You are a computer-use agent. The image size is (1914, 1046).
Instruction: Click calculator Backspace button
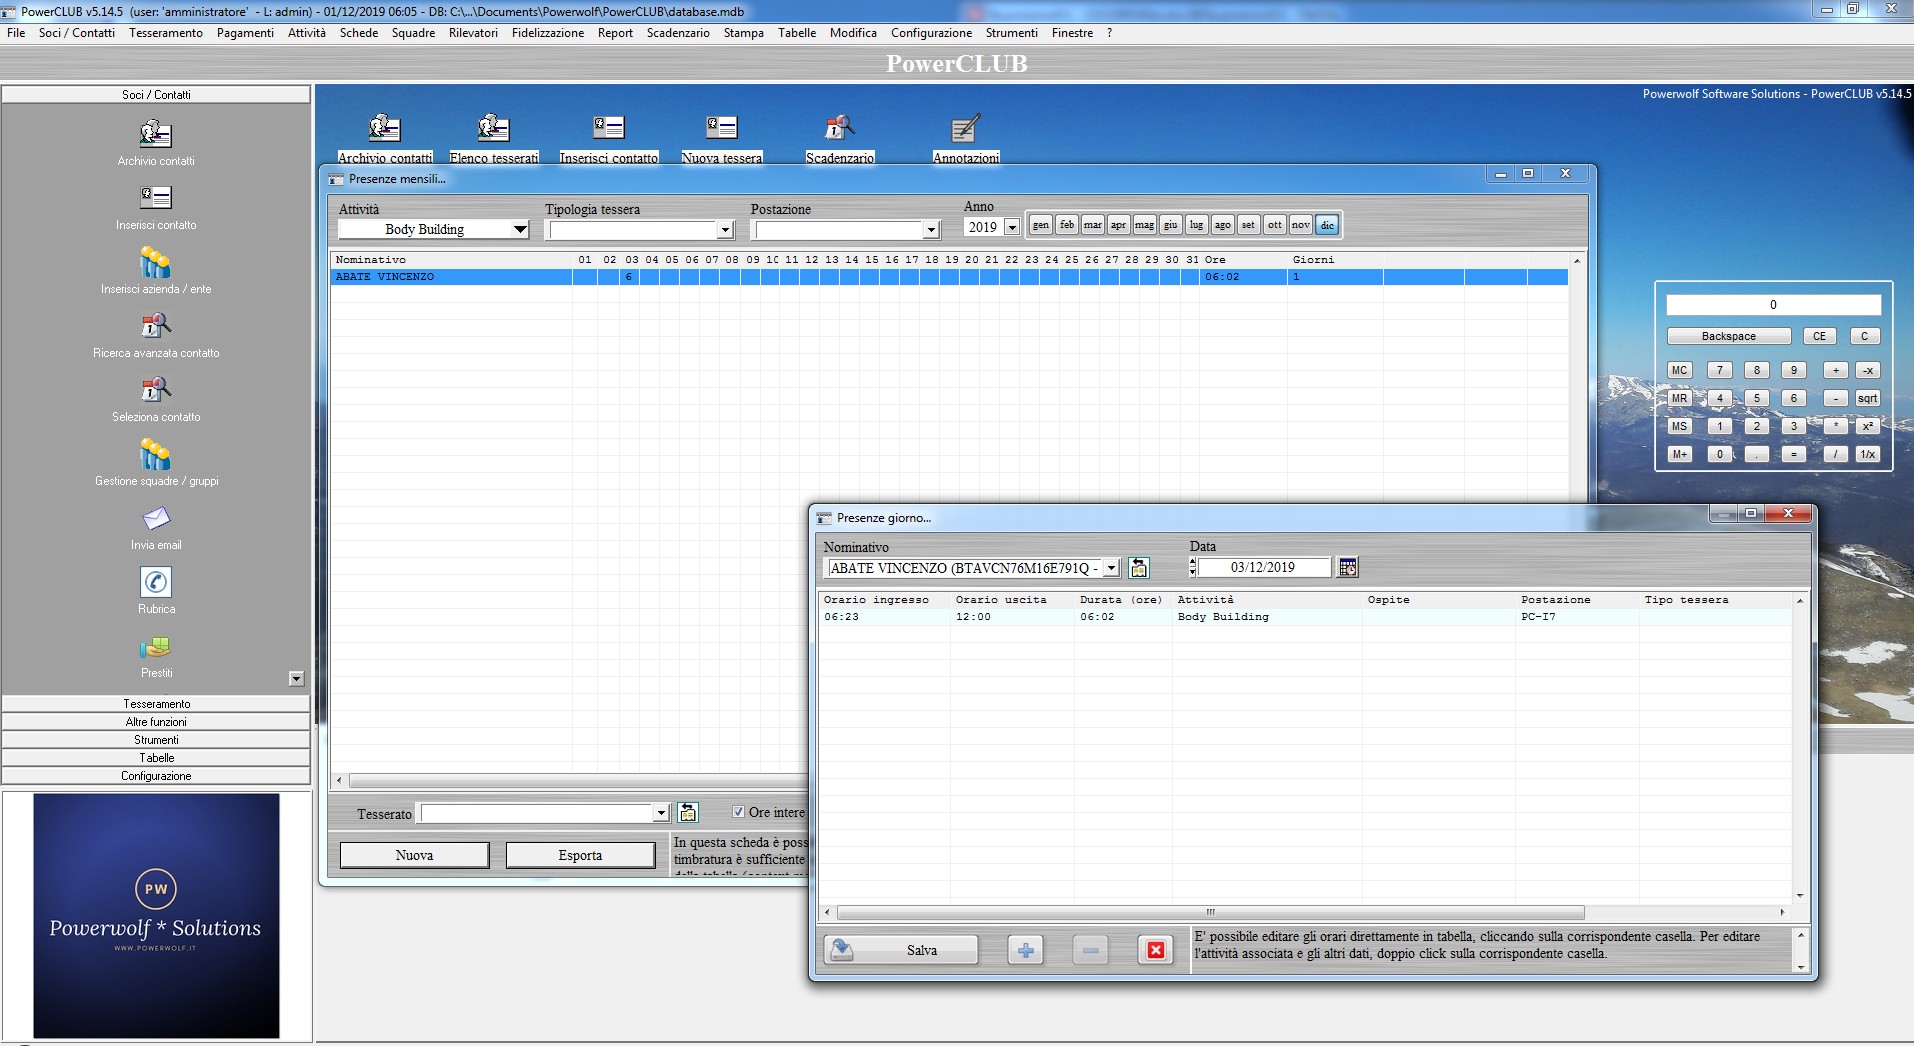[x=1728, y=336]
